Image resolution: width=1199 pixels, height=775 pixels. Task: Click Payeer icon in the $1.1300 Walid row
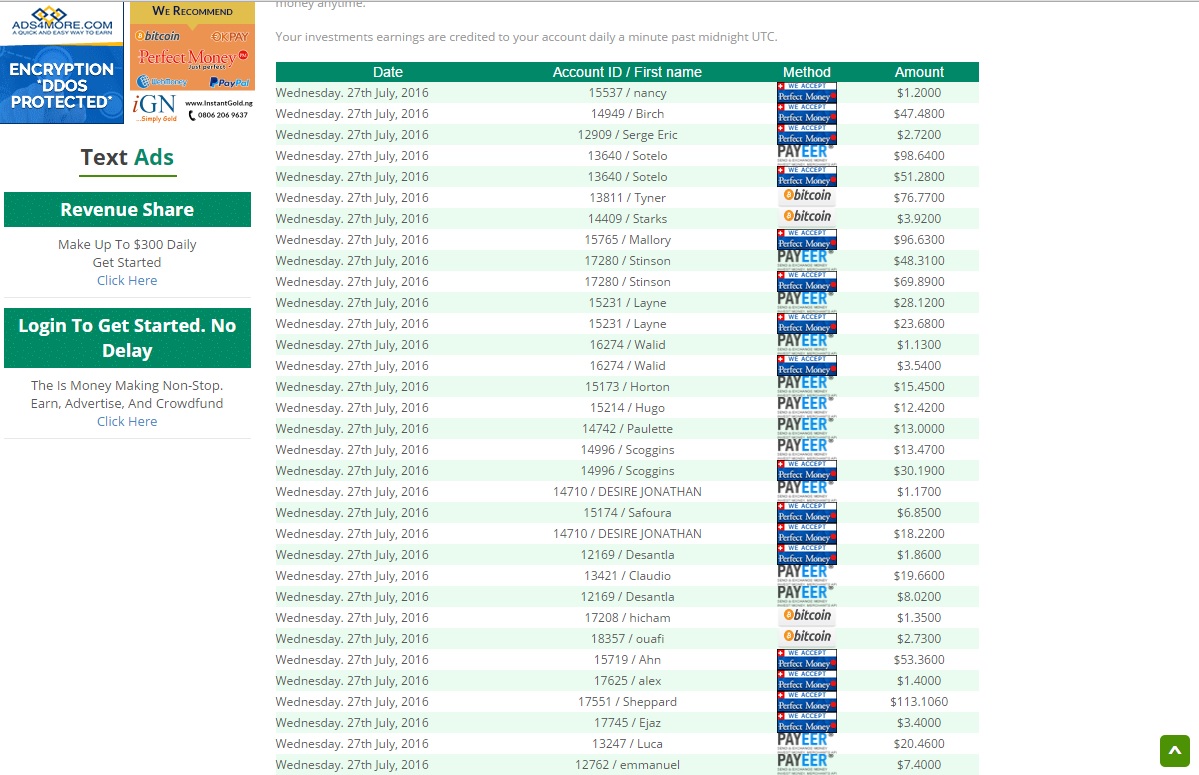(x=807, y=344)
